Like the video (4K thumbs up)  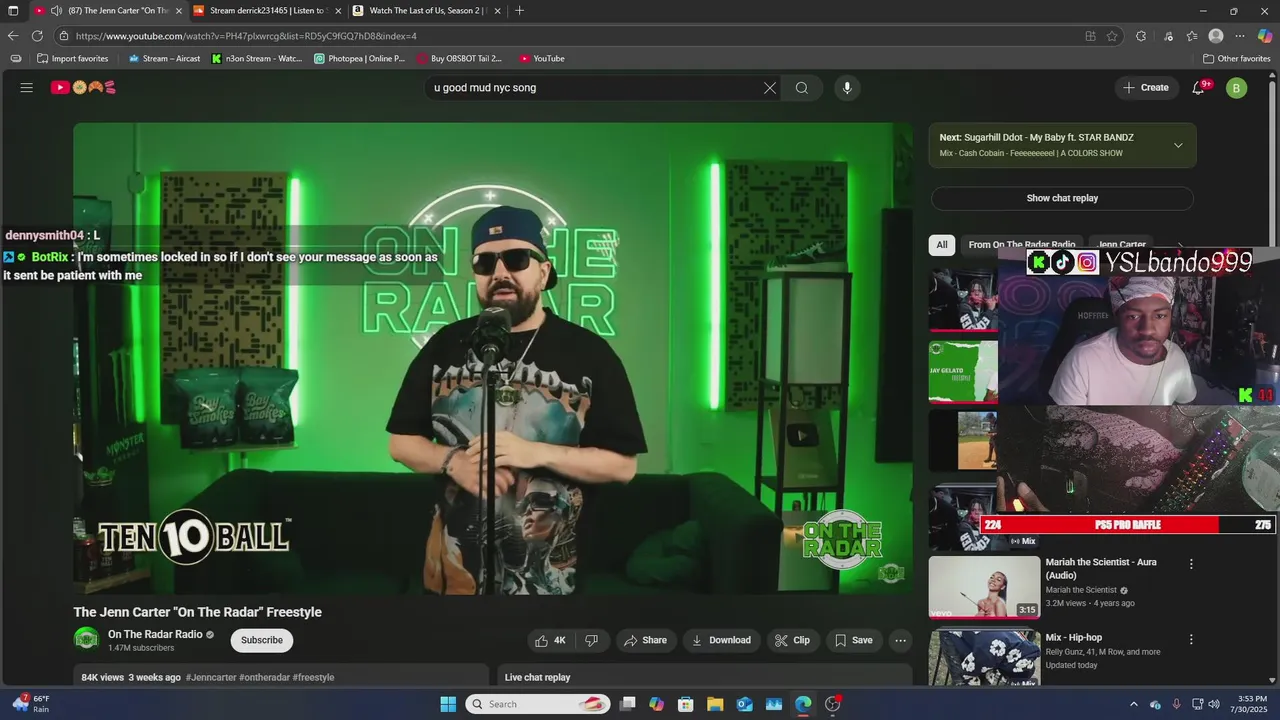click(x=550, y=640)
